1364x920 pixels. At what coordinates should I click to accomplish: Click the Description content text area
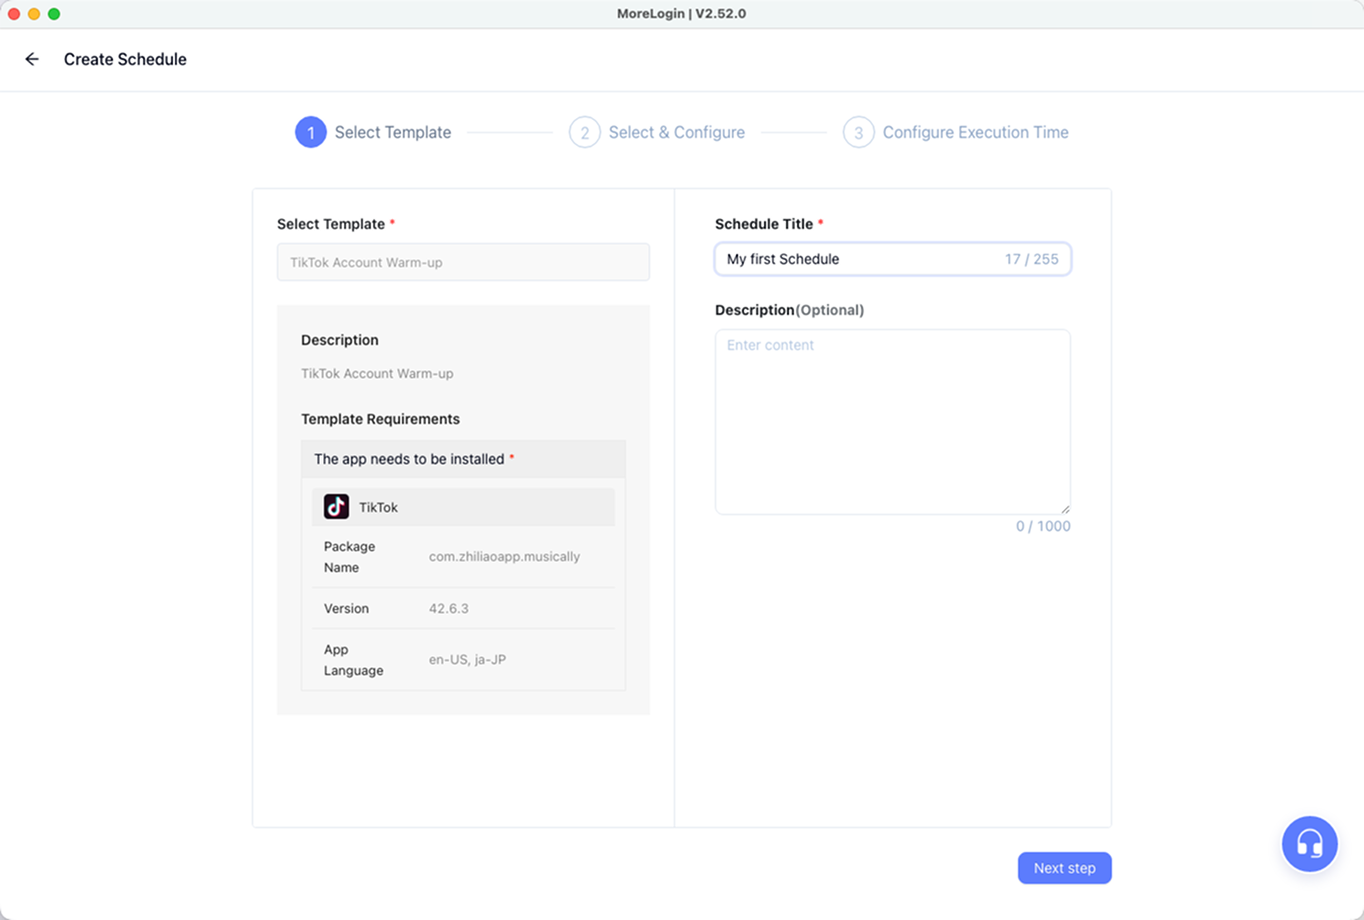[x=893, y=422]
